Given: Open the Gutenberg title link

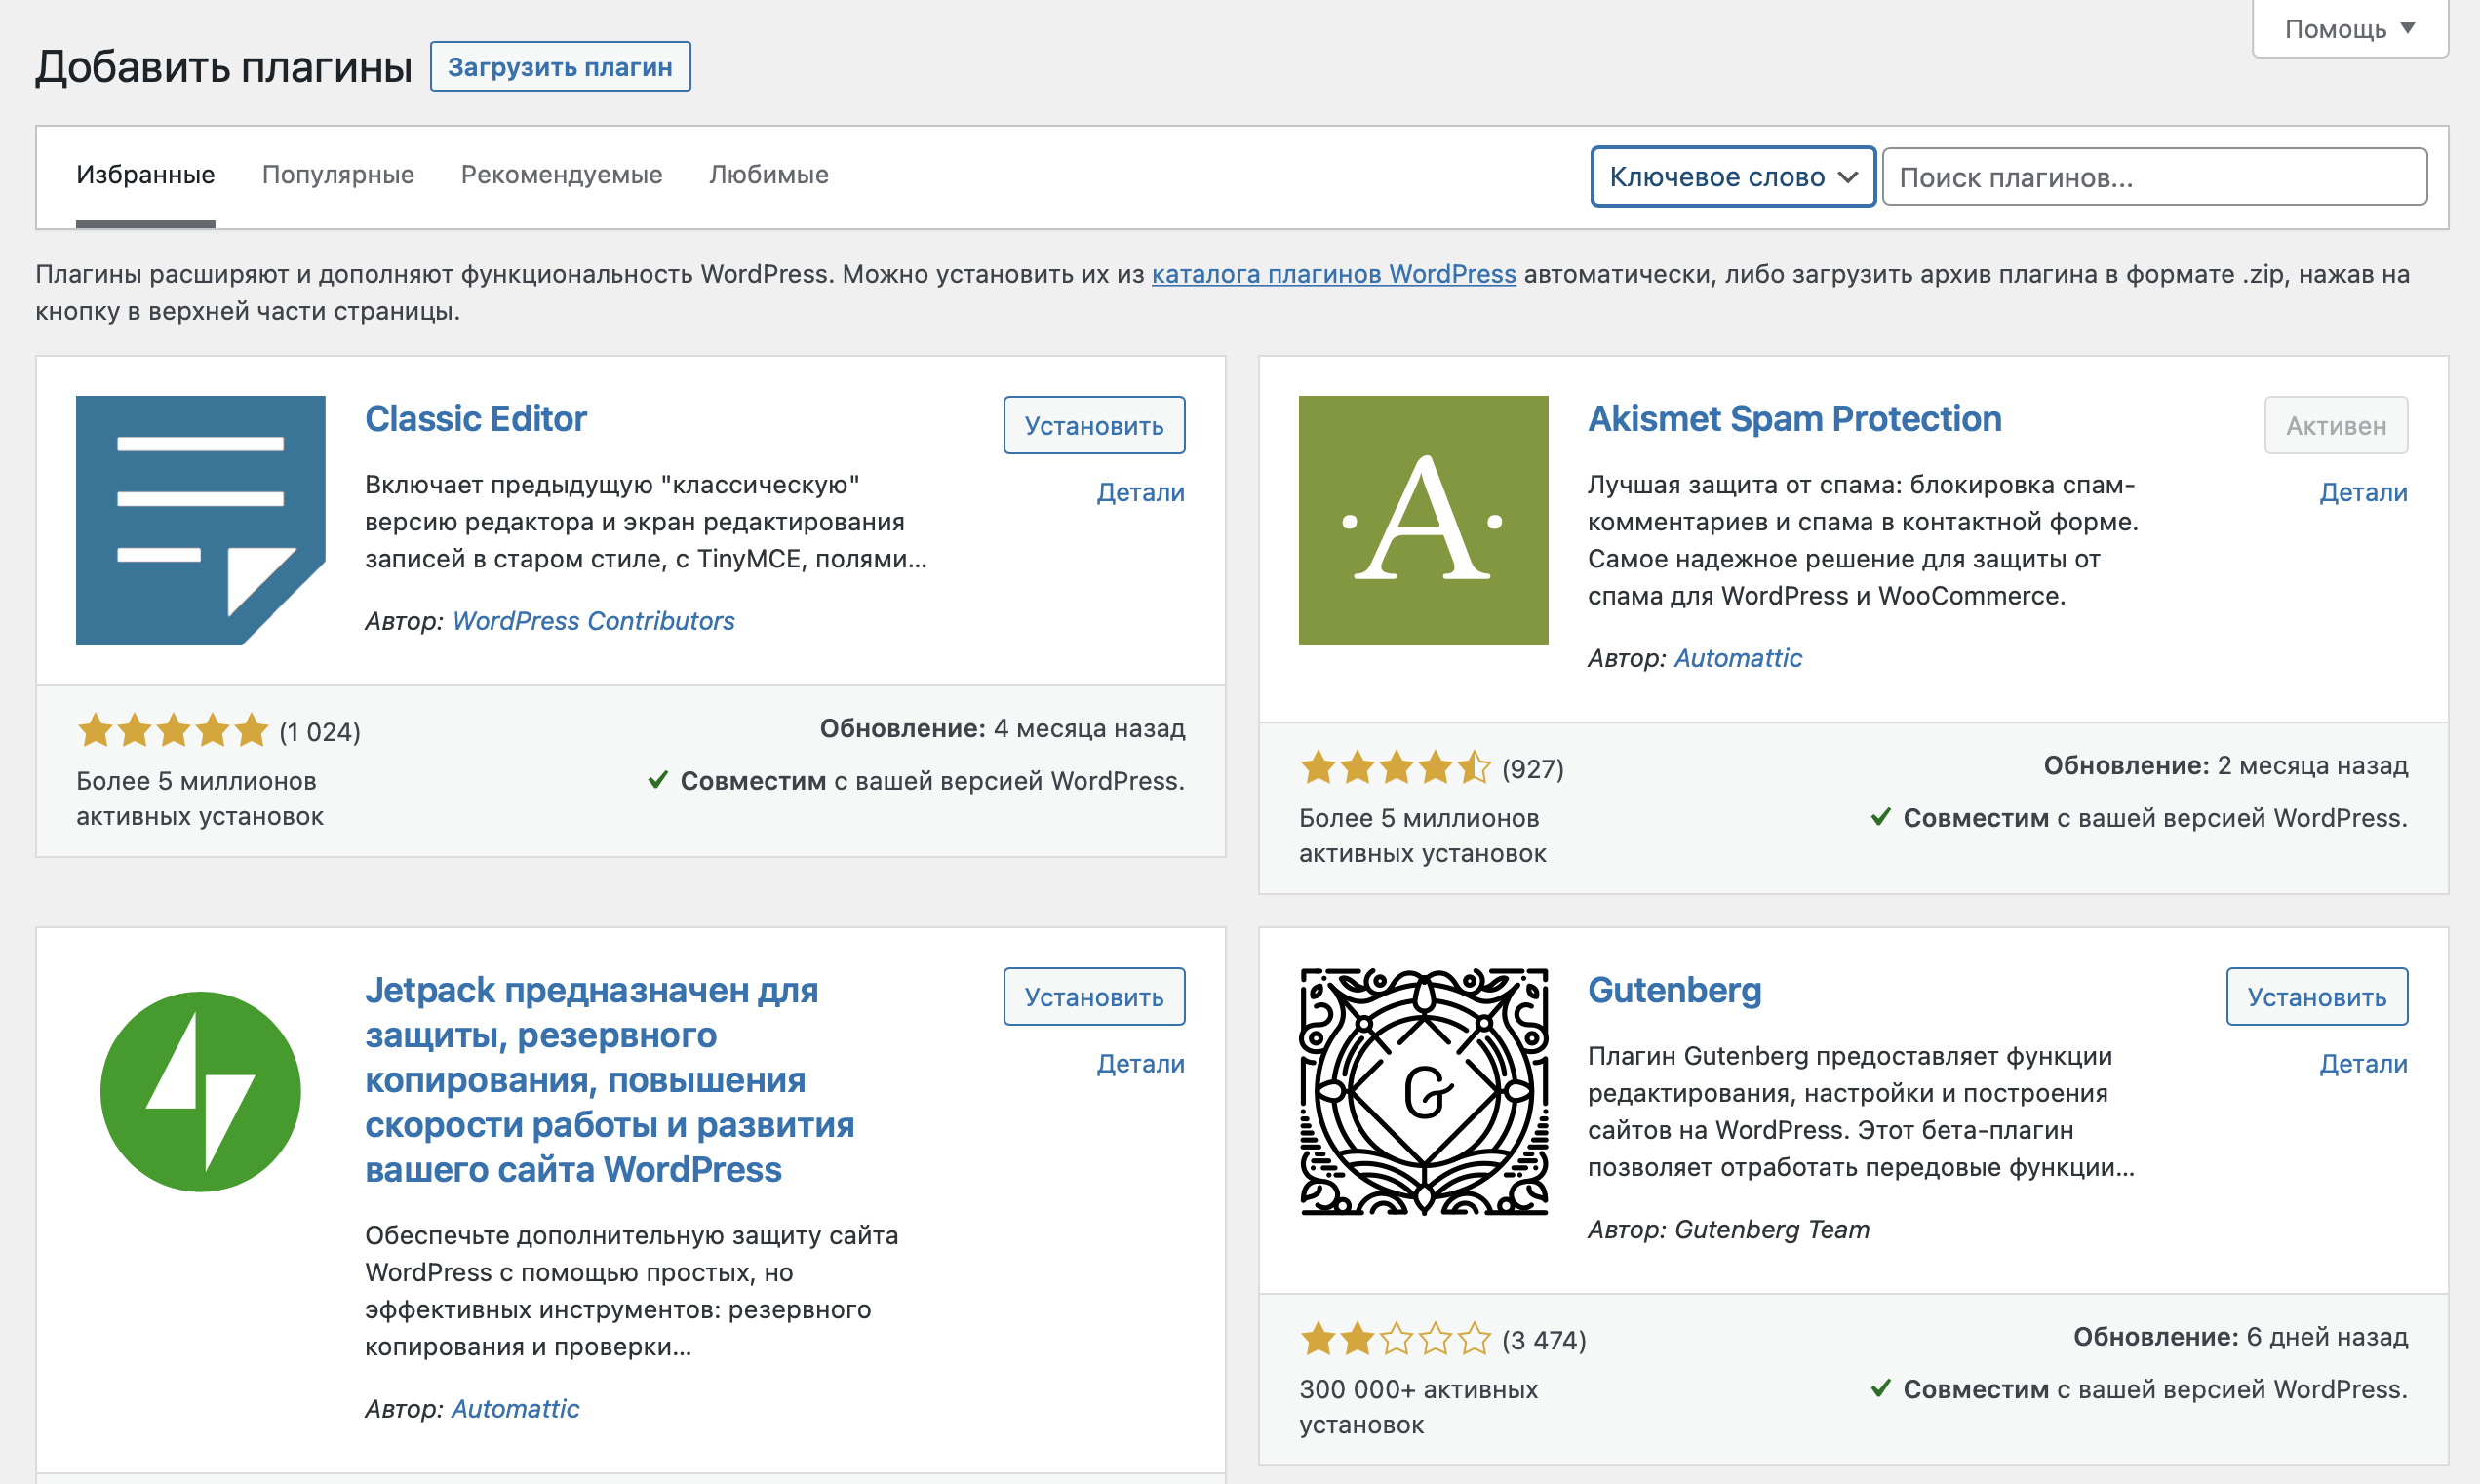Looking at the screenshot, I should click(x=1675, y=990).
